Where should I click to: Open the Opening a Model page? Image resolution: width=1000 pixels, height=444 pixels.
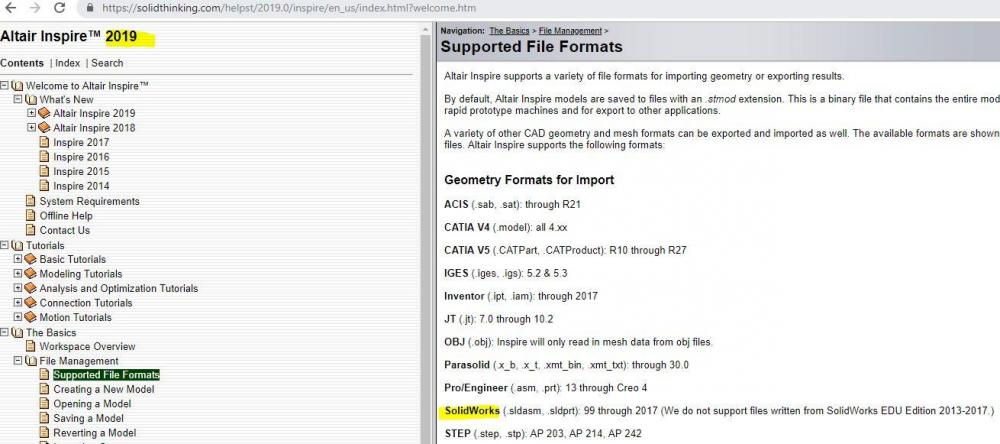tap(92, 404)
